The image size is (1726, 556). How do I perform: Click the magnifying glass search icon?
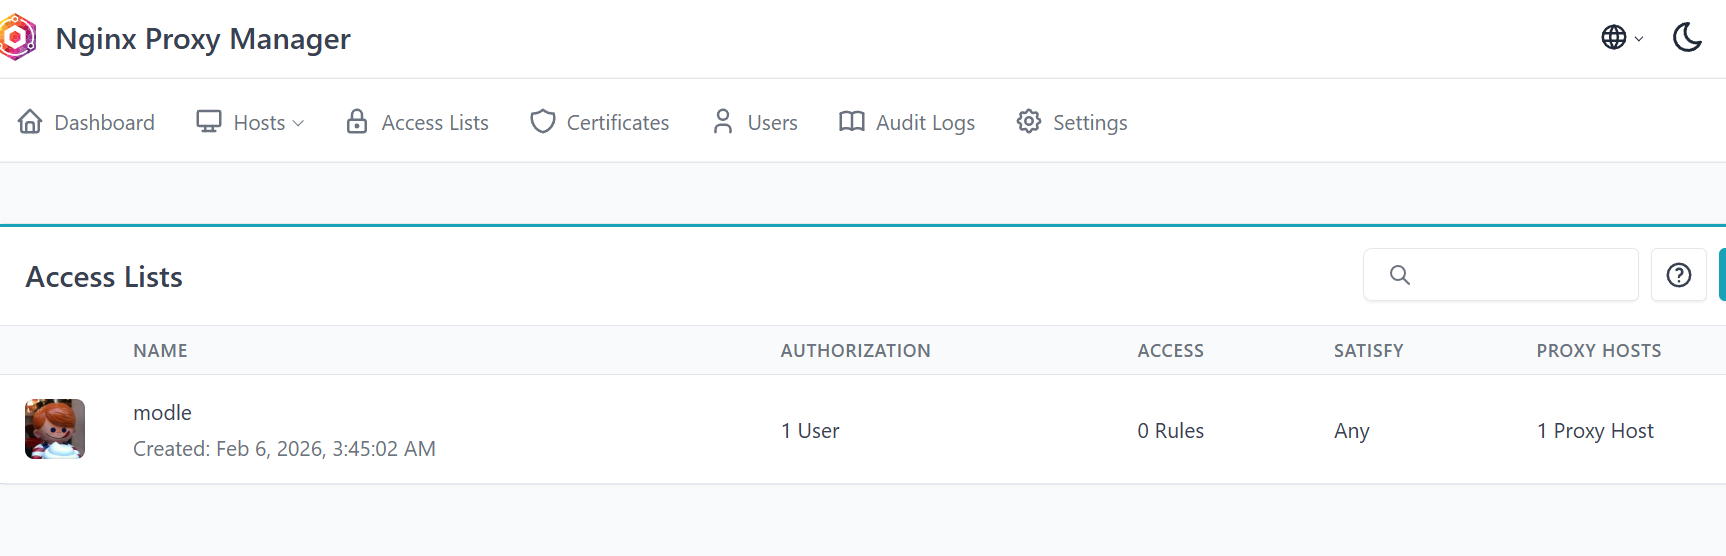(1400, 275)
